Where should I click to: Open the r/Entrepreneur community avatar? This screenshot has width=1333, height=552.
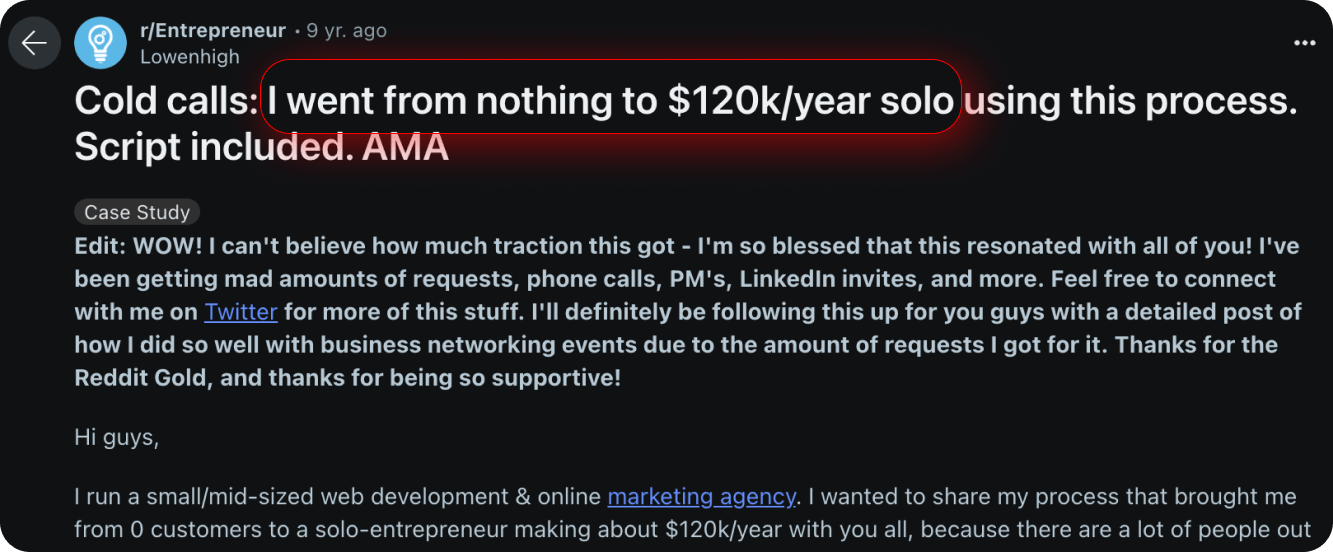click(100, 43)
